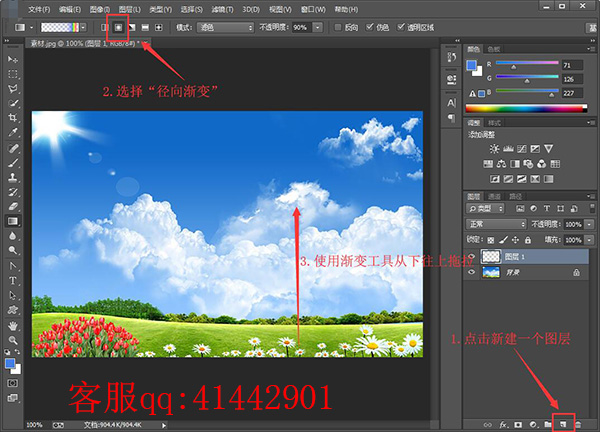Open the 编辑(E) menu
Viewport: 600px width, 432px height.
70,9
